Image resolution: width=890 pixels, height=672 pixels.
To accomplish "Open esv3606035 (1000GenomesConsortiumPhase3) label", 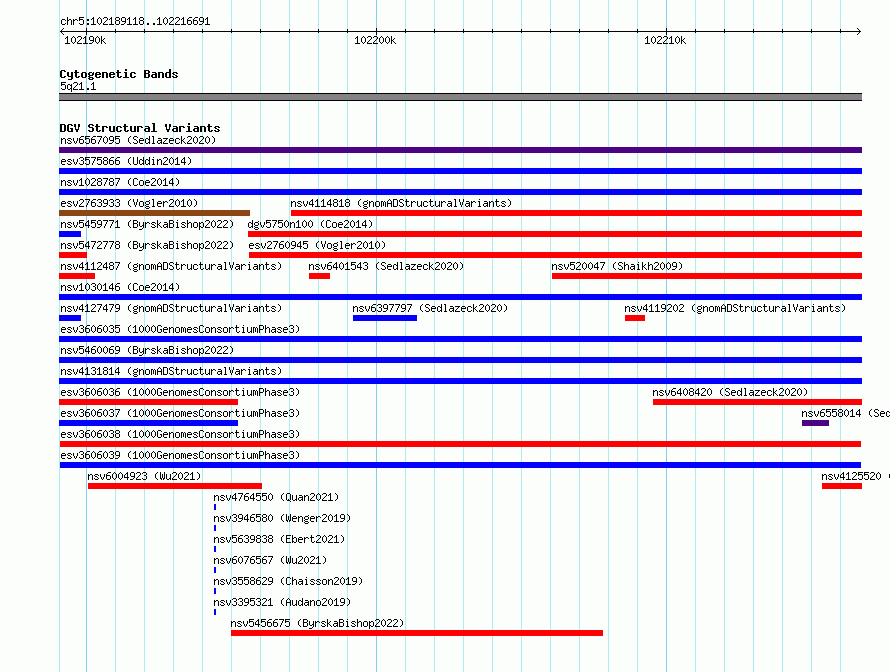I will (180, 329).
